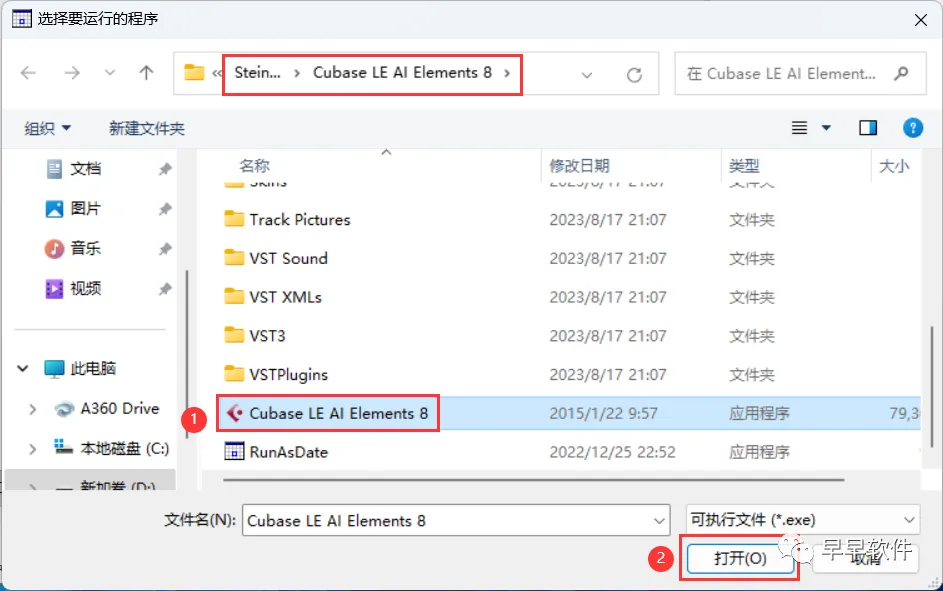
Task: Select the Track Pictures folder
Action: pos(299,220)
